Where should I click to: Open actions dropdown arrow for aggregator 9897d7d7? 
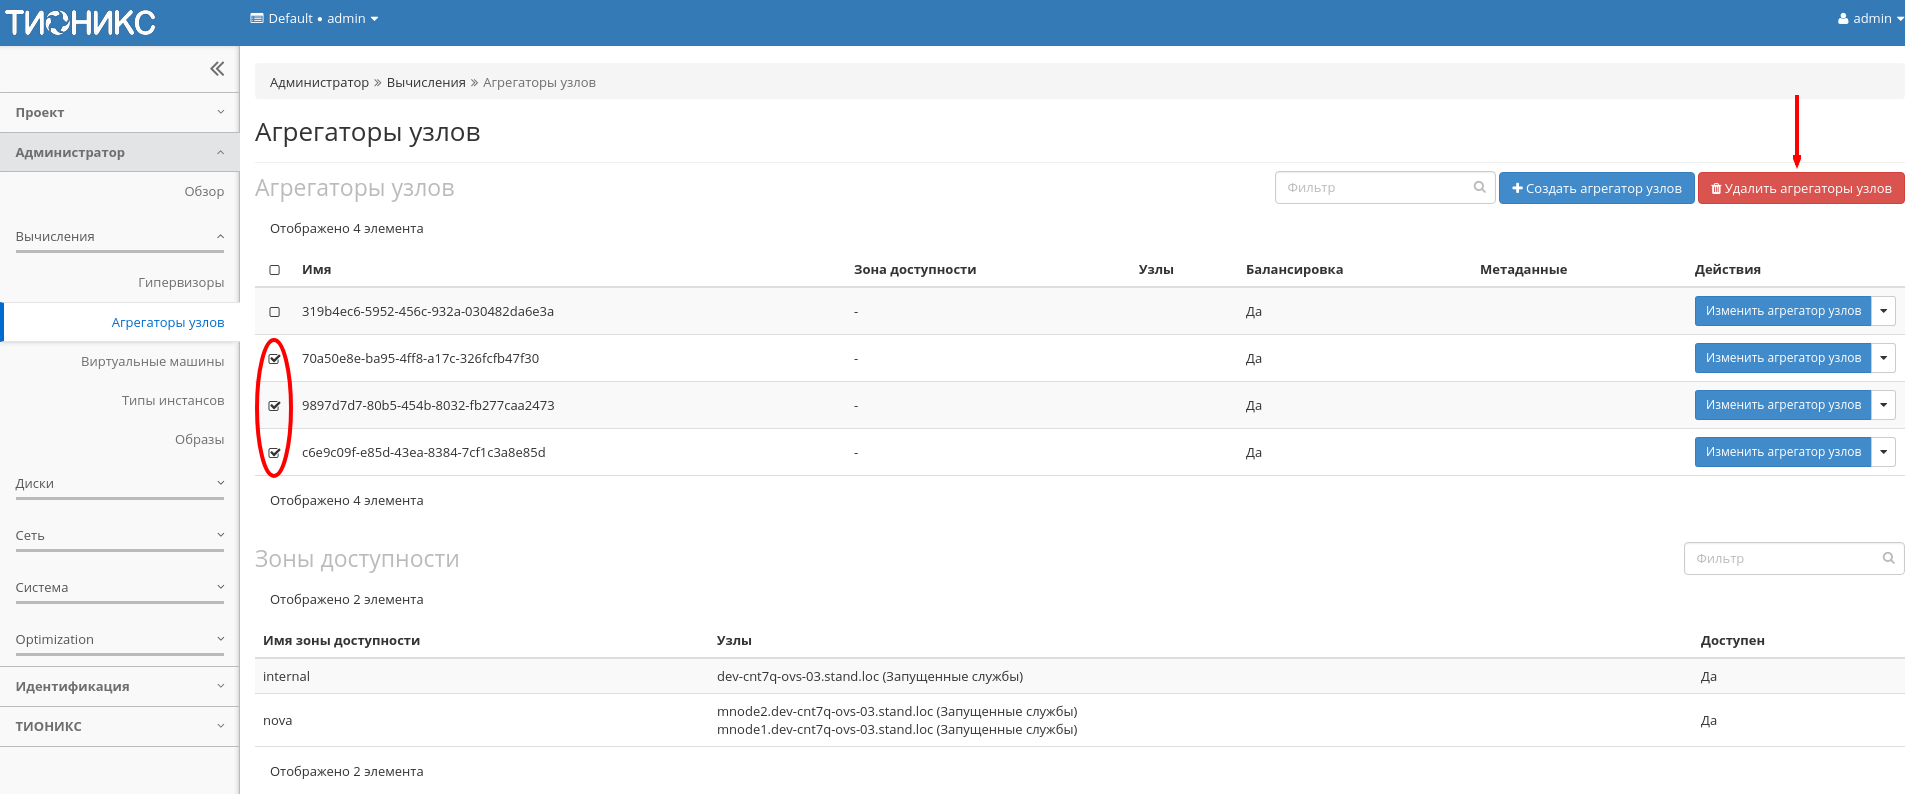tap(1883, 405)
